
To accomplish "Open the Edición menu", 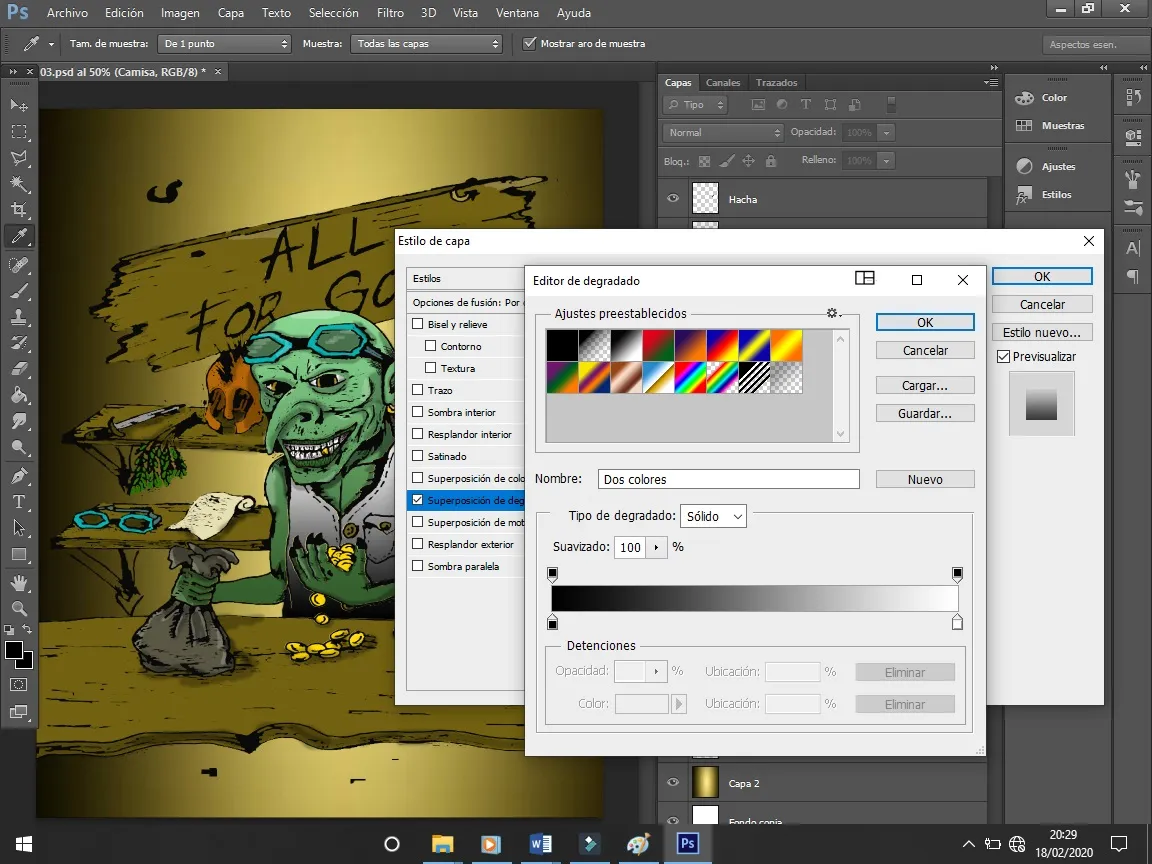I will 124,13.
